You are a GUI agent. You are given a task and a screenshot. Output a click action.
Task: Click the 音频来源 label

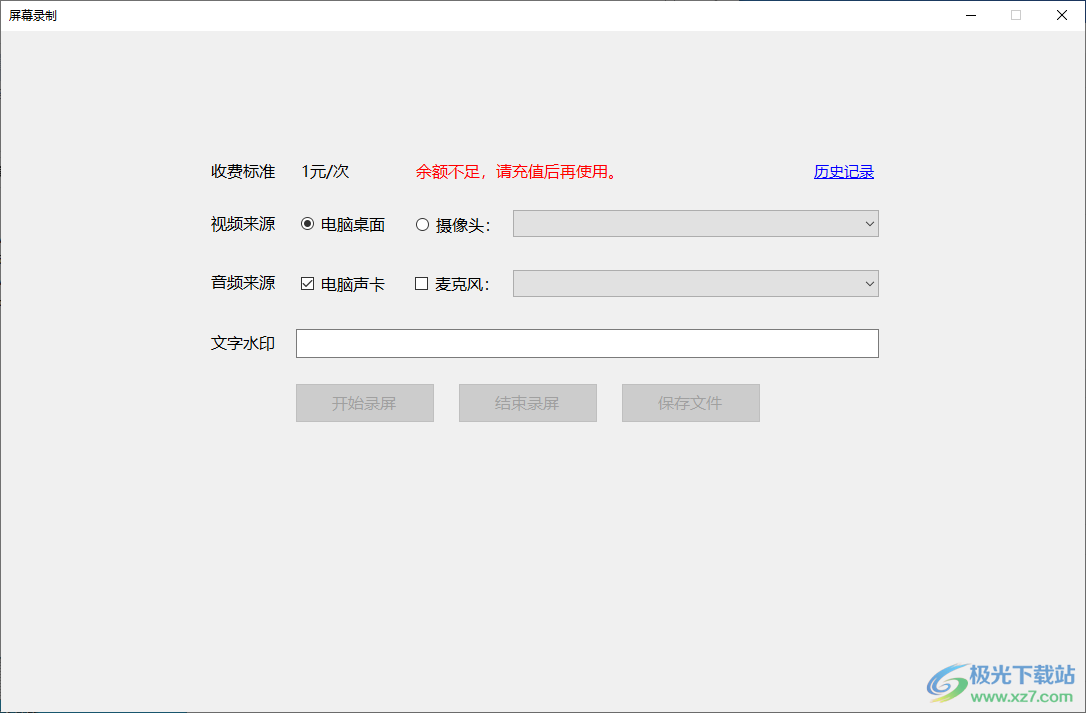point(243,283)
